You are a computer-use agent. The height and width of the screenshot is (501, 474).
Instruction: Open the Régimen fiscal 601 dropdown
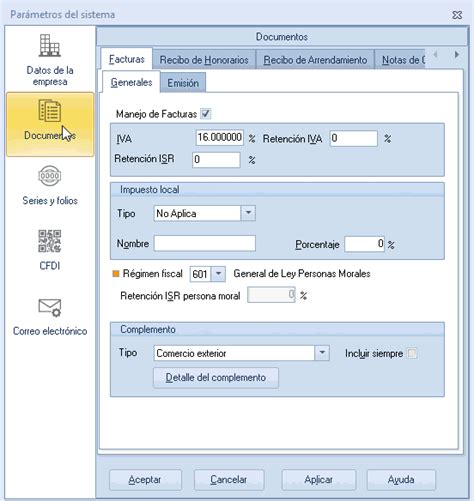(218, 274)
